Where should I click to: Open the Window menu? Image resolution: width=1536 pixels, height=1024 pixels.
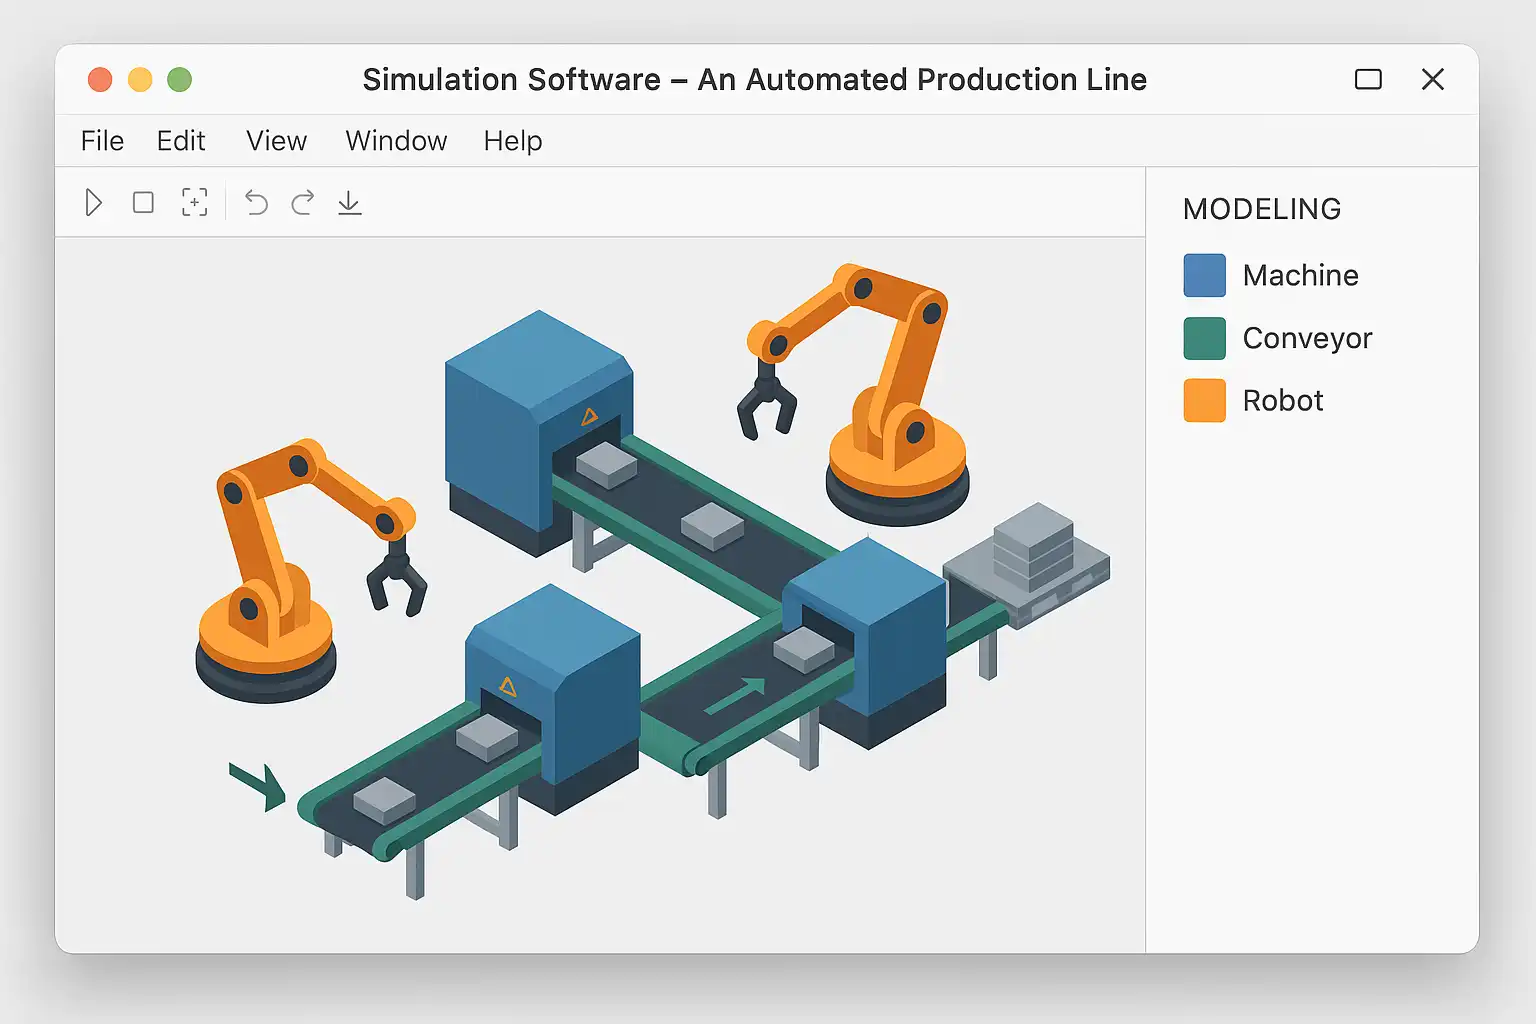point(396,141)
